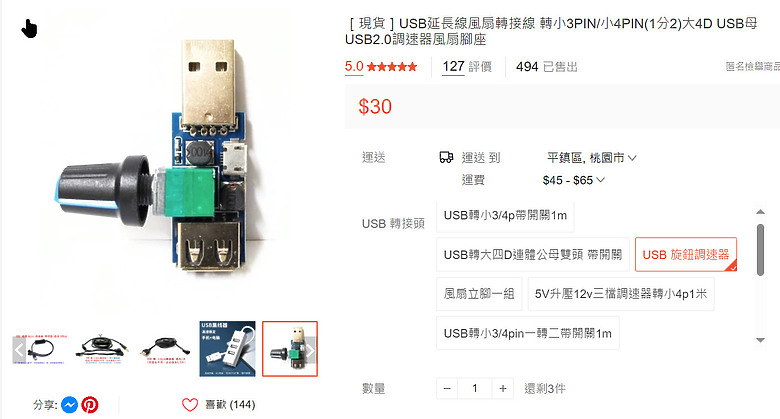The width and height of the screenshot is (780, 419).
Task: Show next thumbnails with right arrow
Action: (310, 350)
